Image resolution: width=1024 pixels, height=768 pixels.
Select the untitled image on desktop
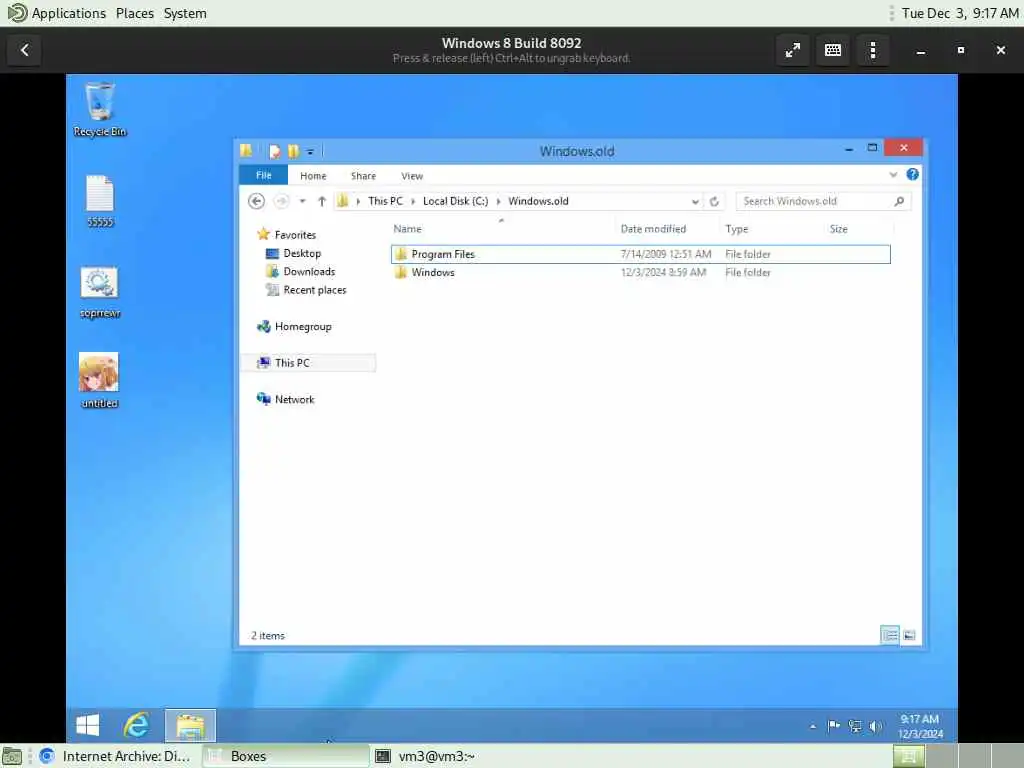tap(99, 381)
